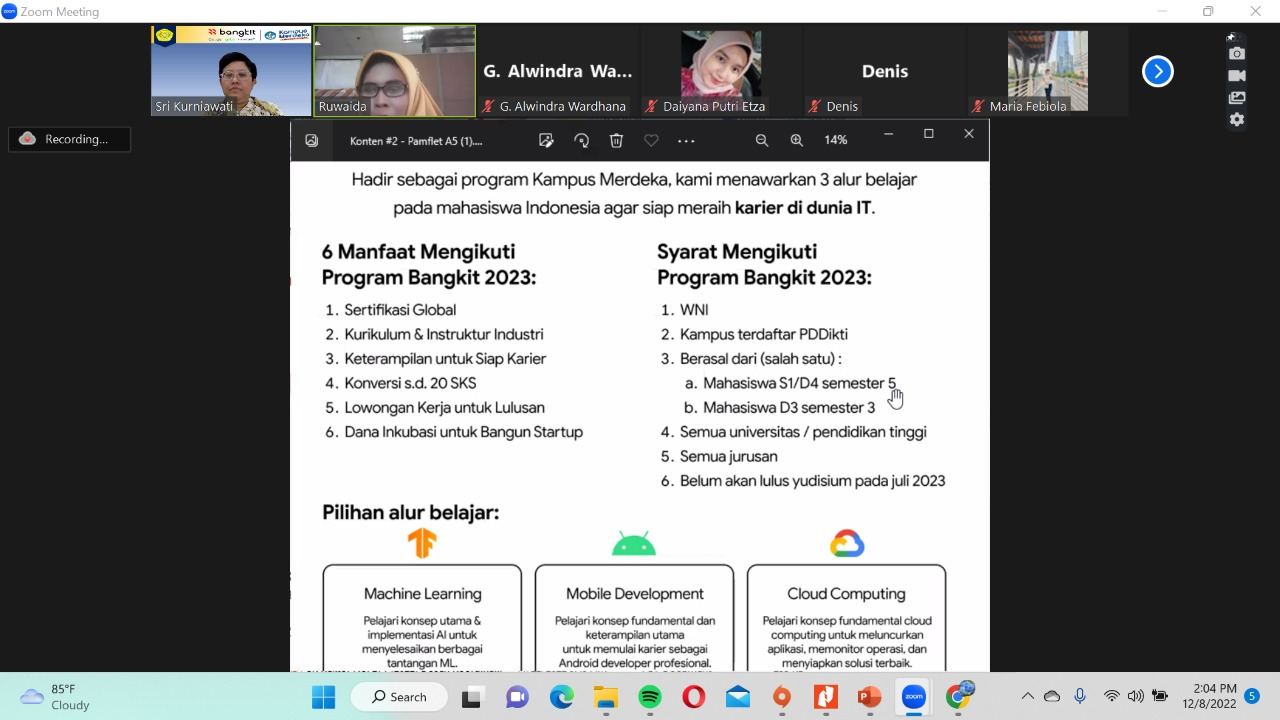
Task: Click the taskbar Search box
Action: [401, 697]
